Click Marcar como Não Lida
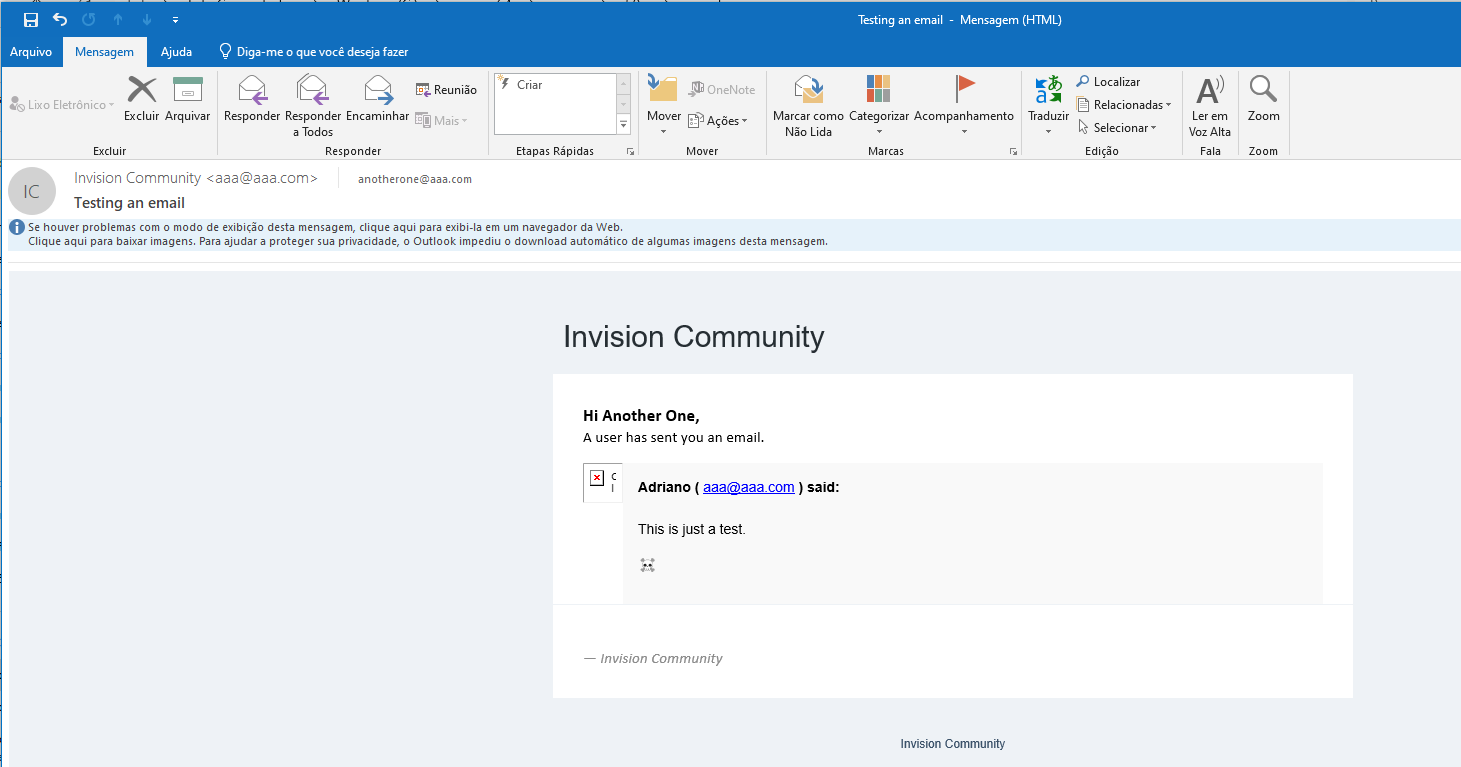The image size is (1461, 767). 808,106
